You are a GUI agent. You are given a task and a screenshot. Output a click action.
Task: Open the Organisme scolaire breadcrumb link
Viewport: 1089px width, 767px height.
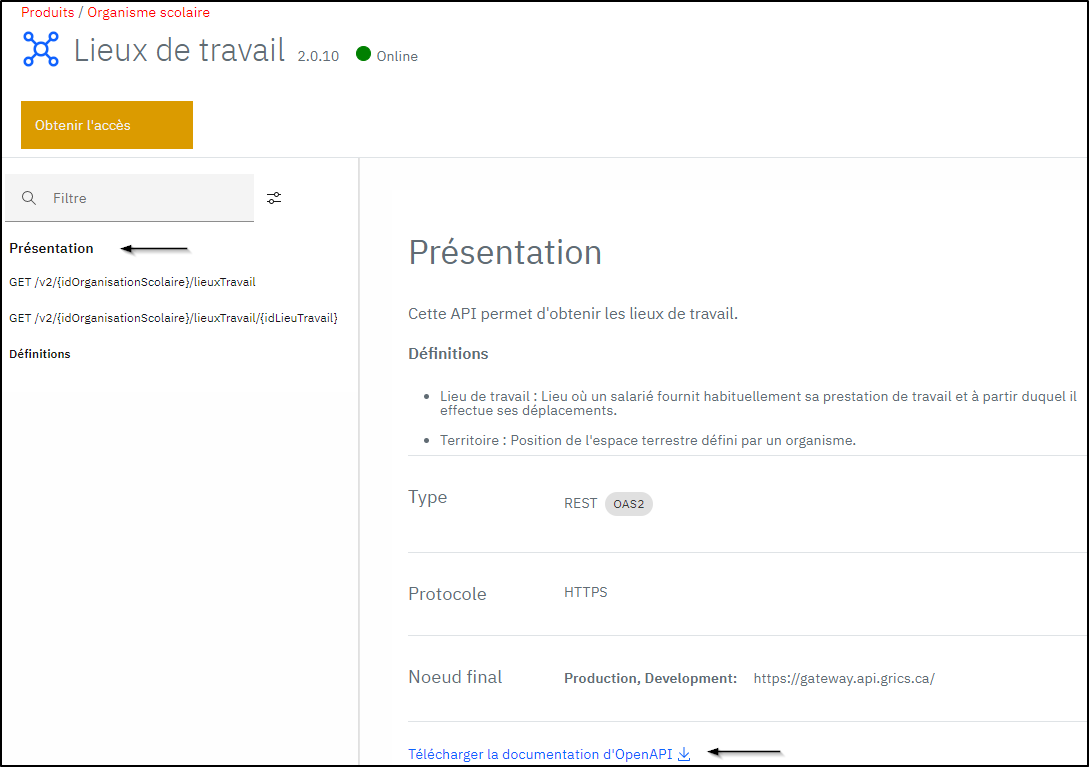(148, 12)
